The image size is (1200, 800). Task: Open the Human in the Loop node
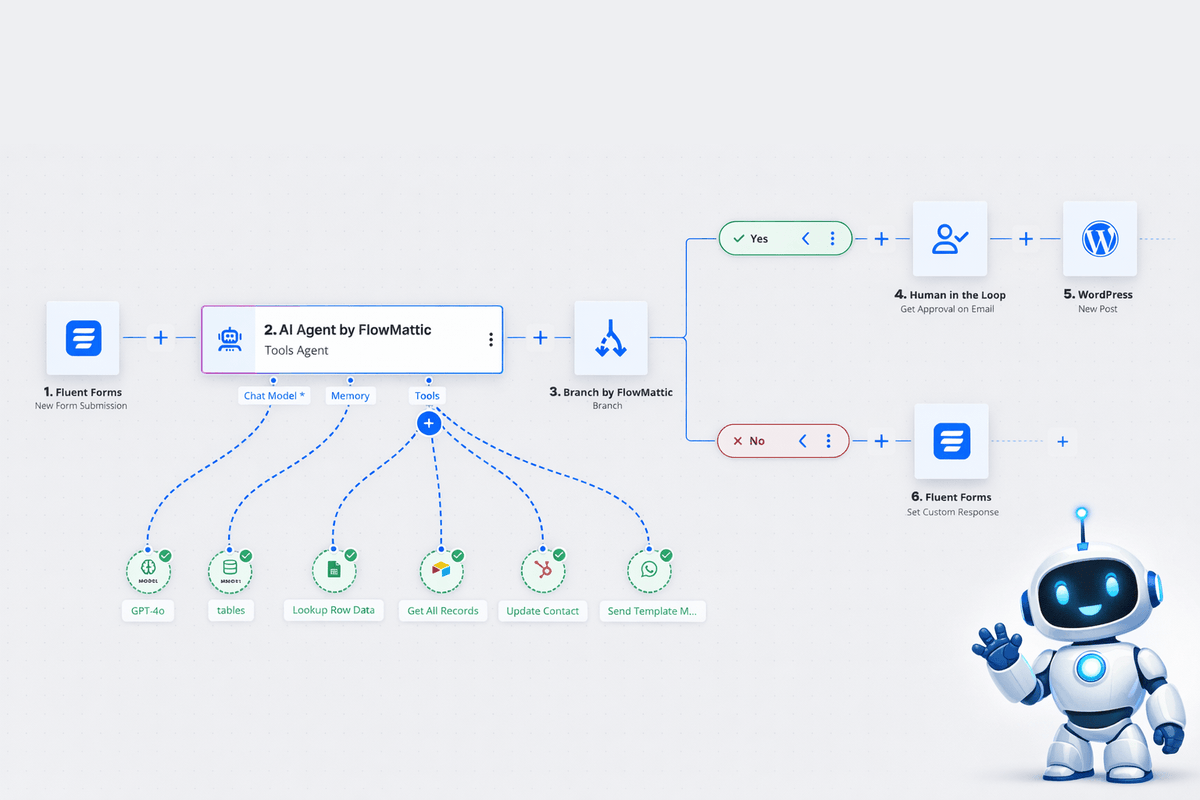(950, 238)
